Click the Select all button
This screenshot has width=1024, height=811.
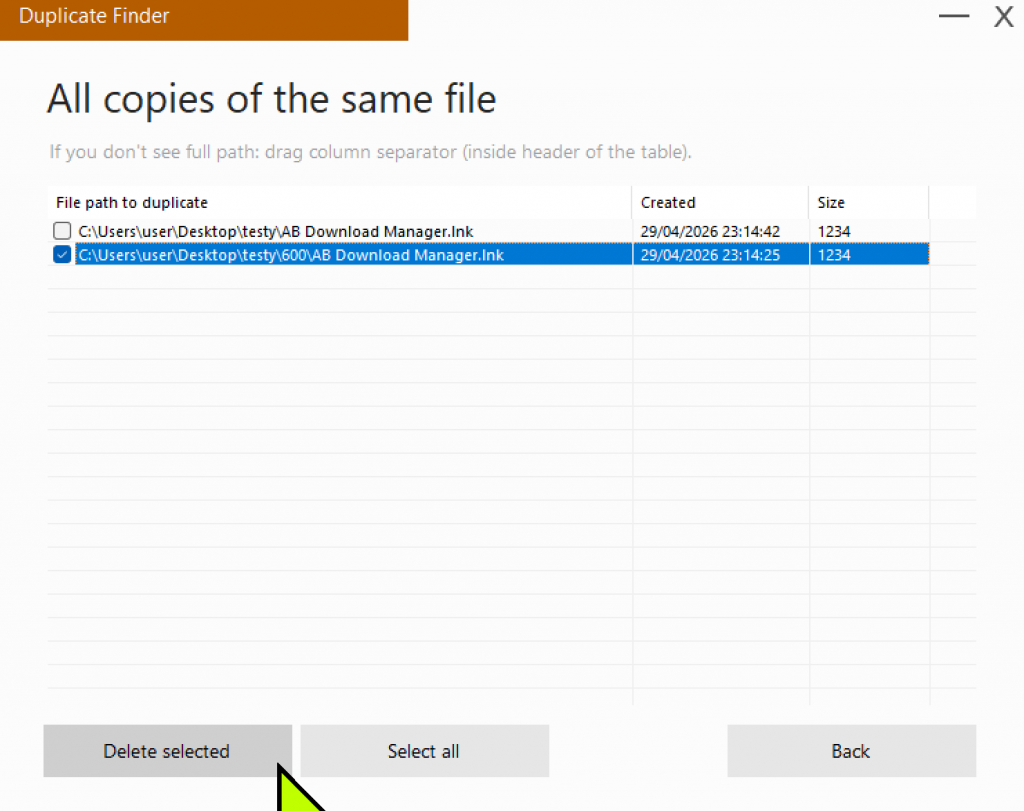(424, 751)
